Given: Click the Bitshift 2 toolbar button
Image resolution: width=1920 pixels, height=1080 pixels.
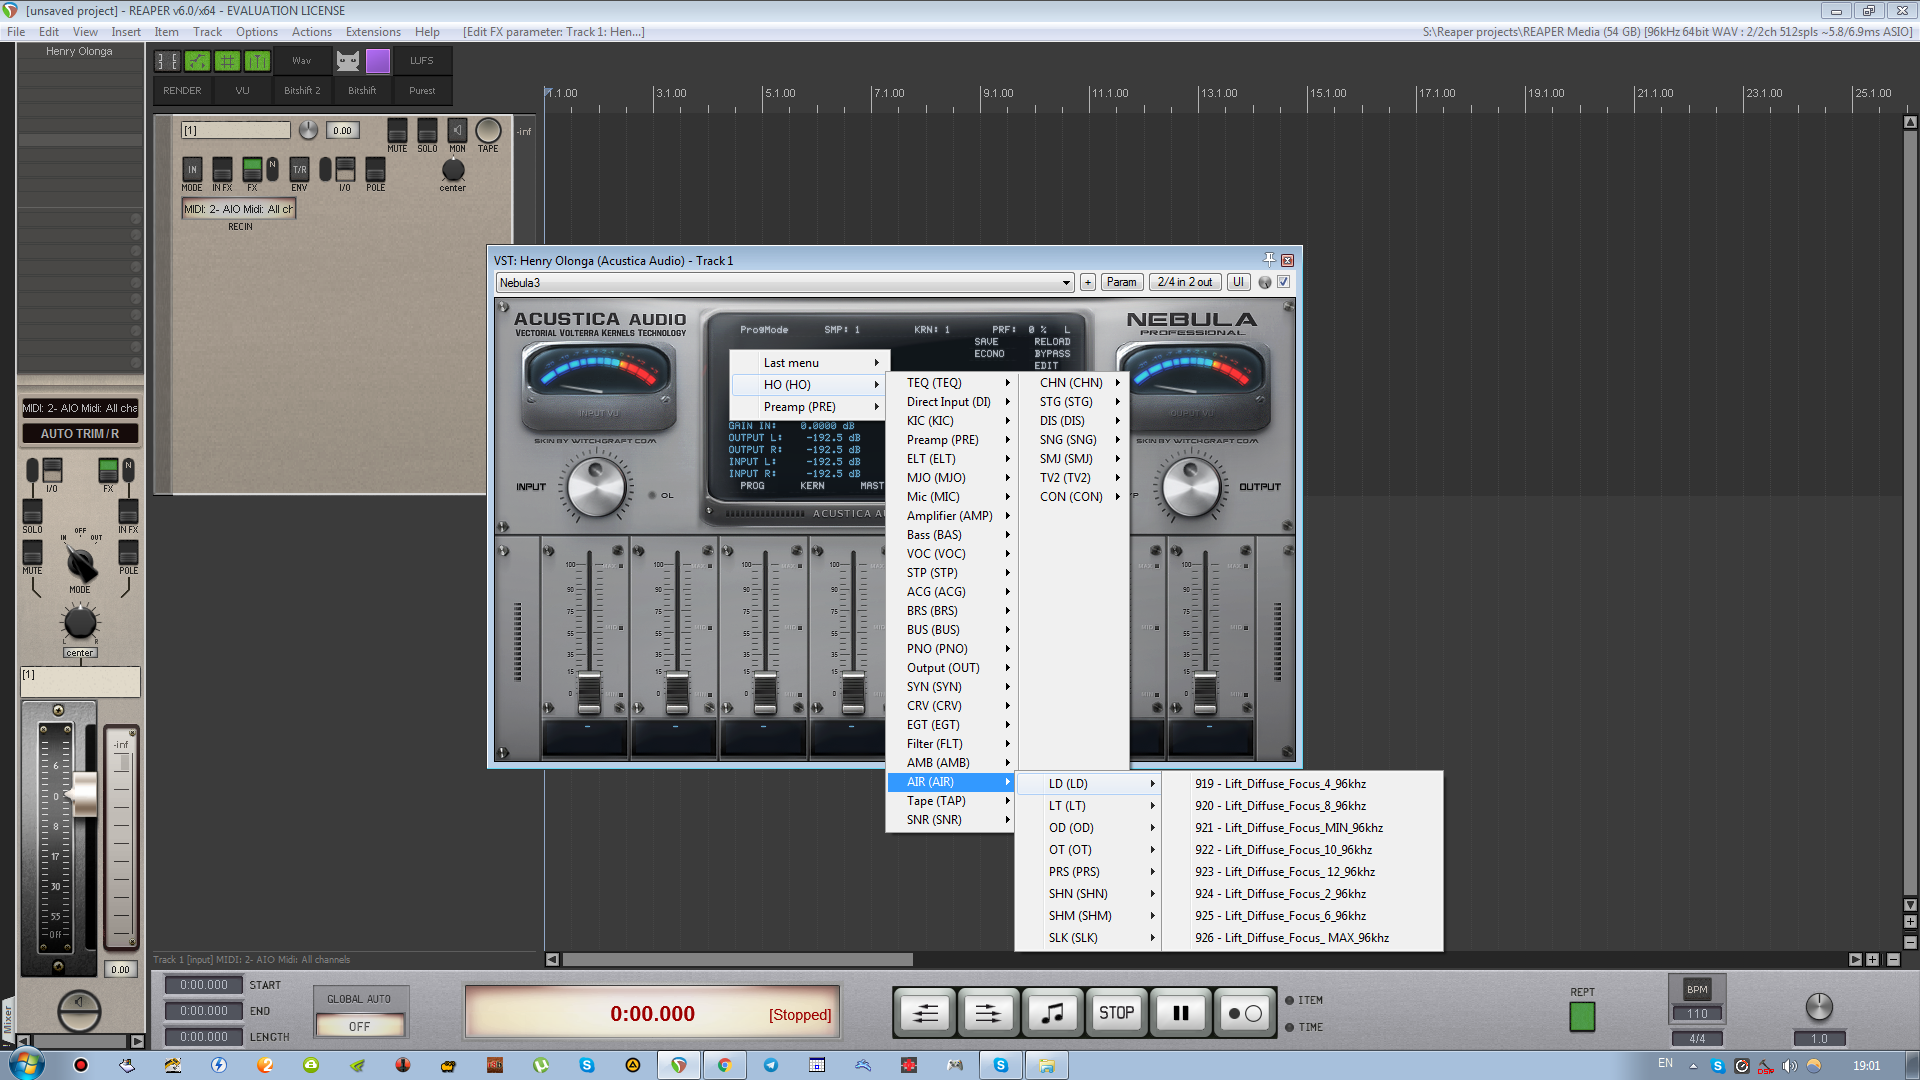Looking at the screenshot, I should click(302, 90).
